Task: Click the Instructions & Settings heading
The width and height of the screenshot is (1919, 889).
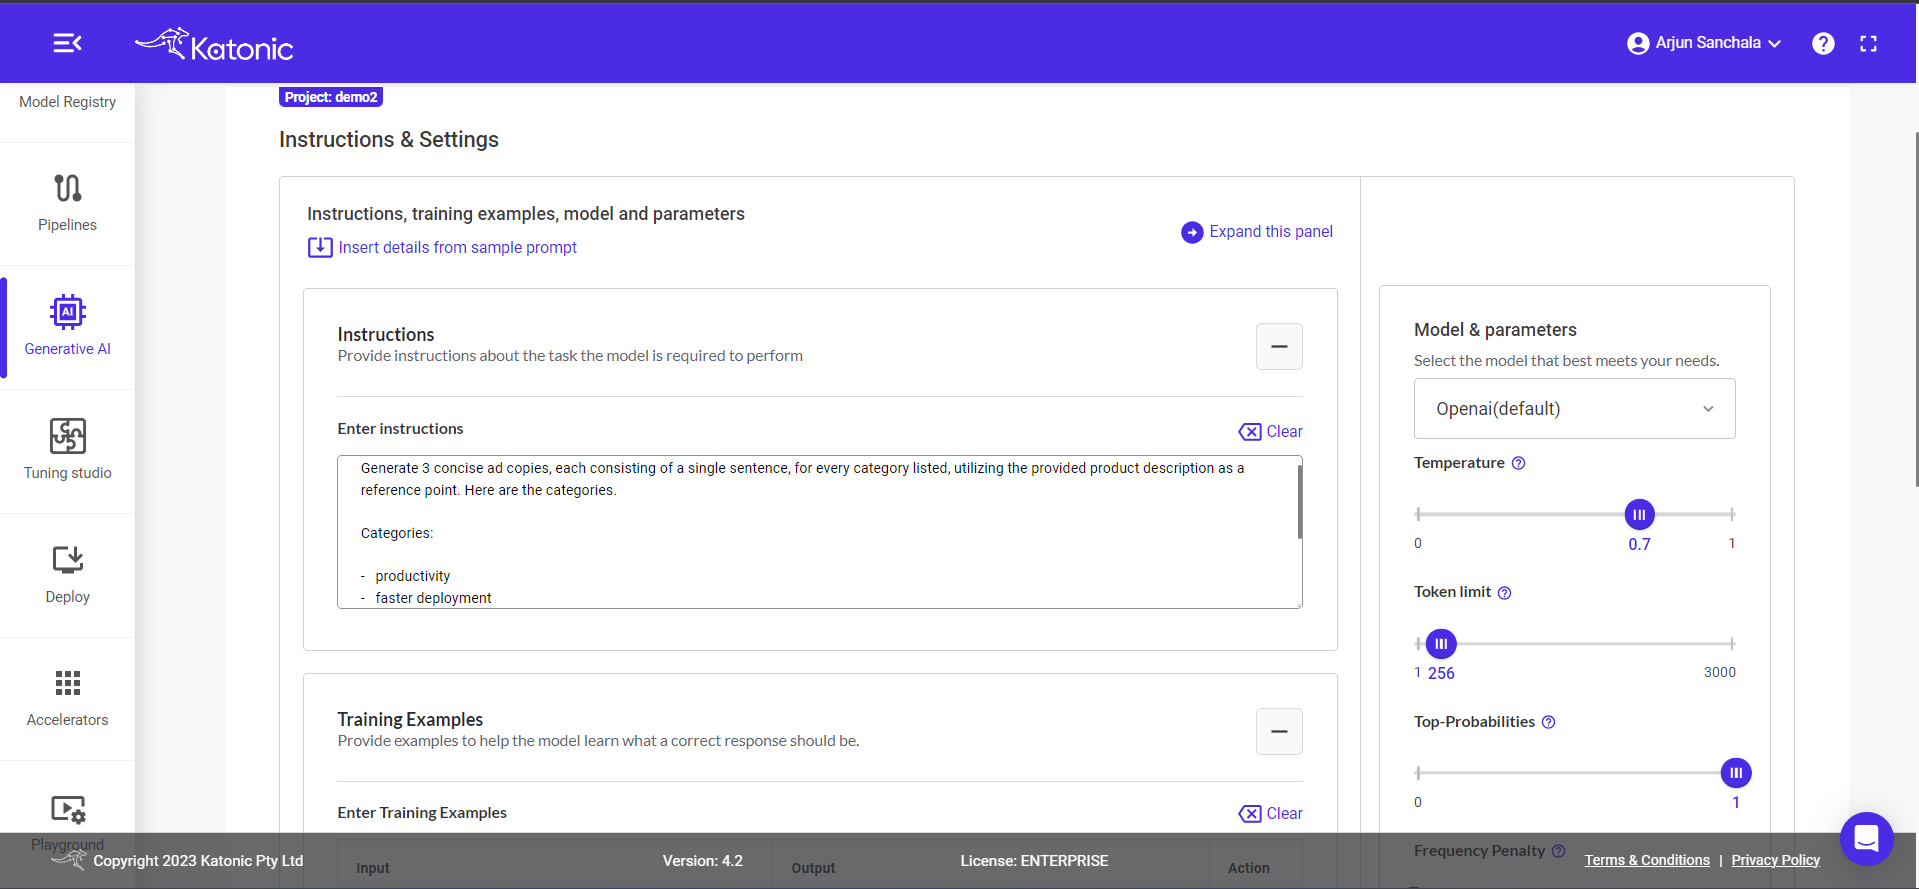Action: pos(389,139)
